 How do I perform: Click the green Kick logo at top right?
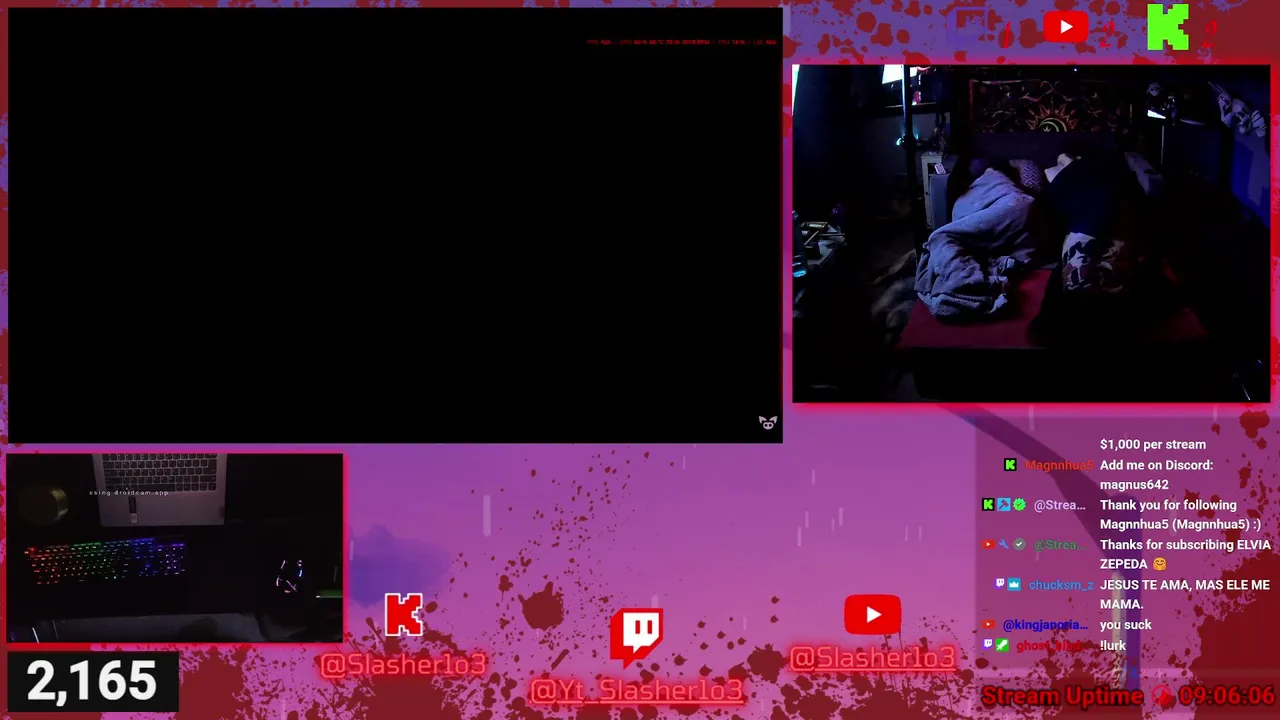pyautogui.click(x=1168, y=27)
